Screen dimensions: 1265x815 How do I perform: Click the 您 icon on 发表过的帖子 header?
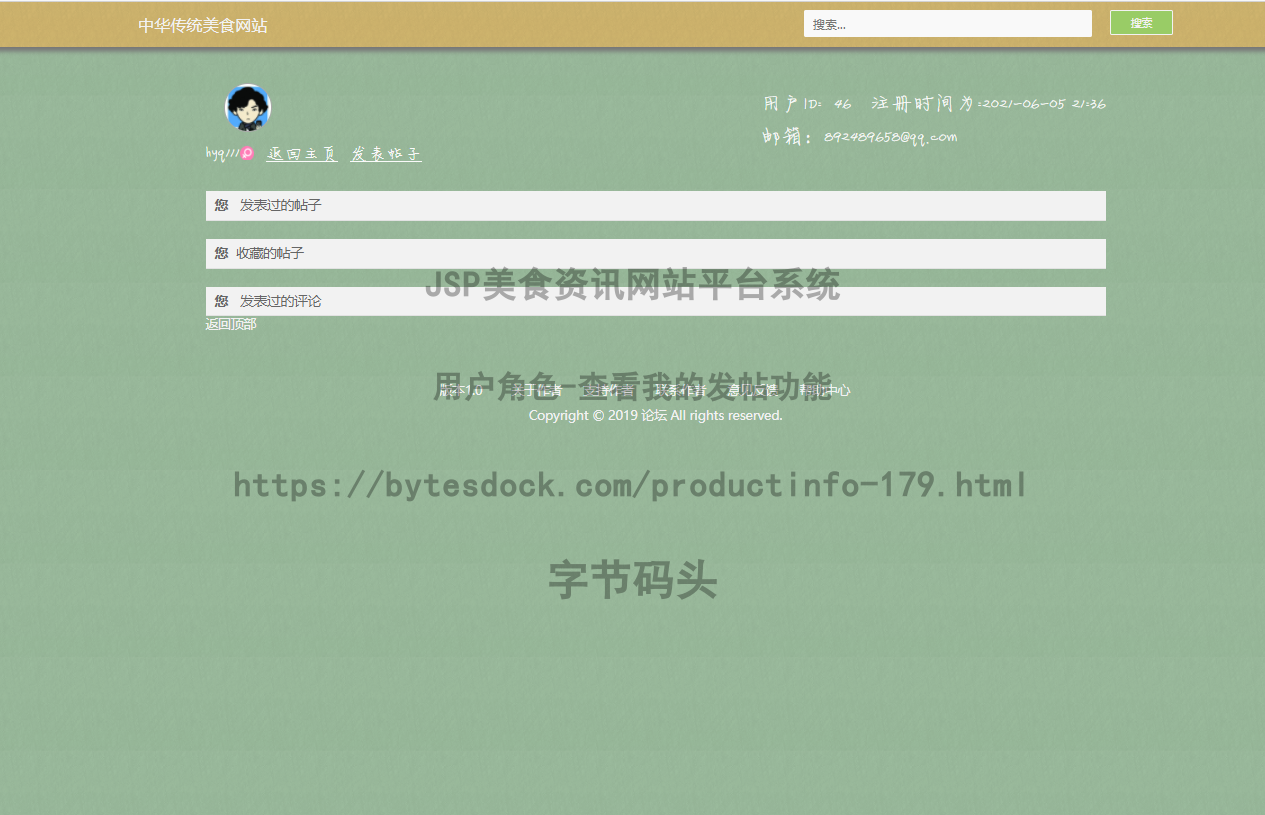221,205
